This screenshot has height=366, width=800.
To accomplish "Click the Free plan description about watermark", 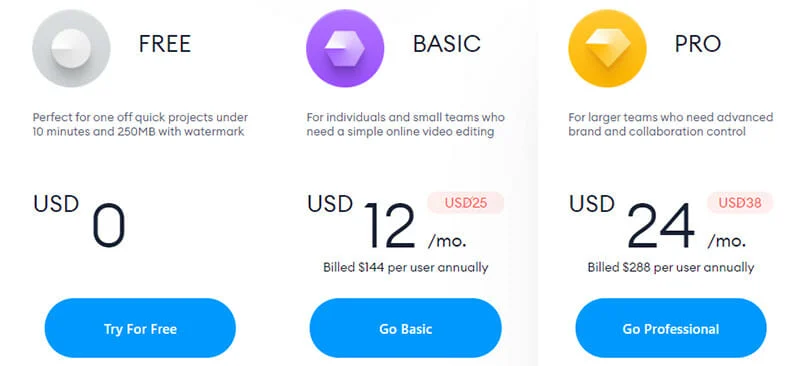I will tap(140, 125).
